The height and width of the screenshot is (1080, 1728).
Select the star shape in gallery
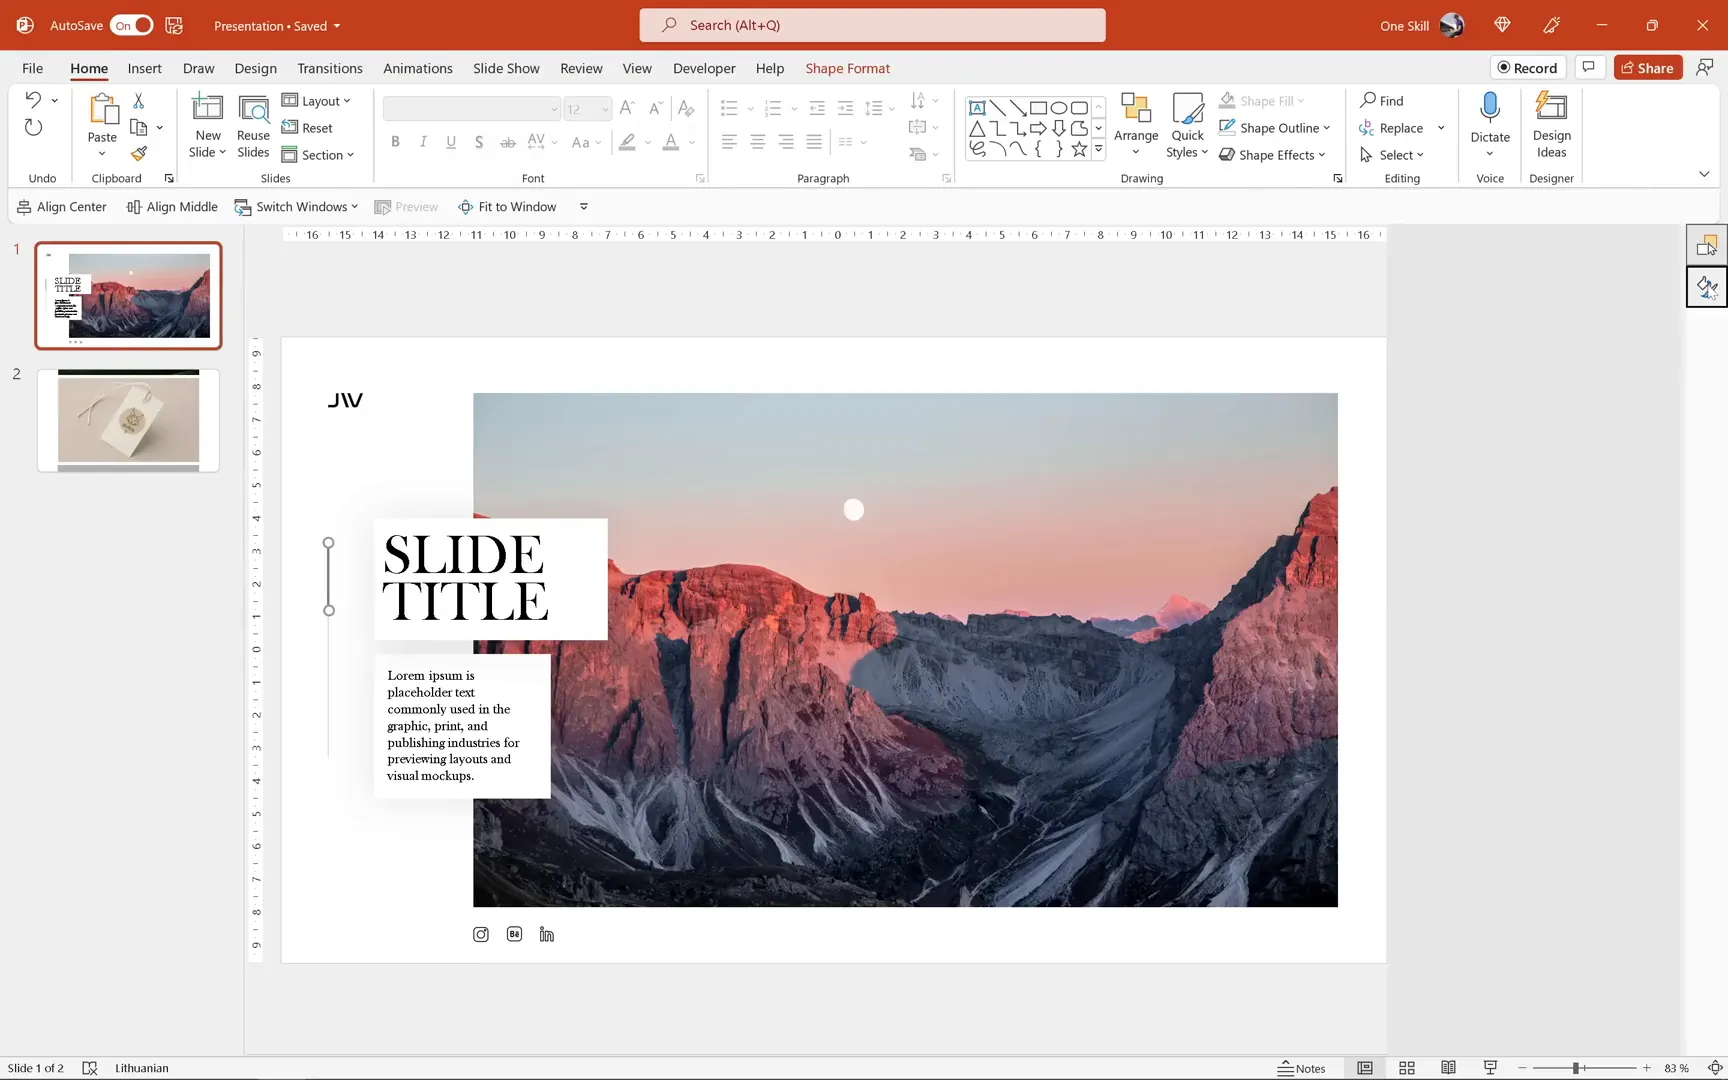pyautogui.click(x=1079, y=149)
